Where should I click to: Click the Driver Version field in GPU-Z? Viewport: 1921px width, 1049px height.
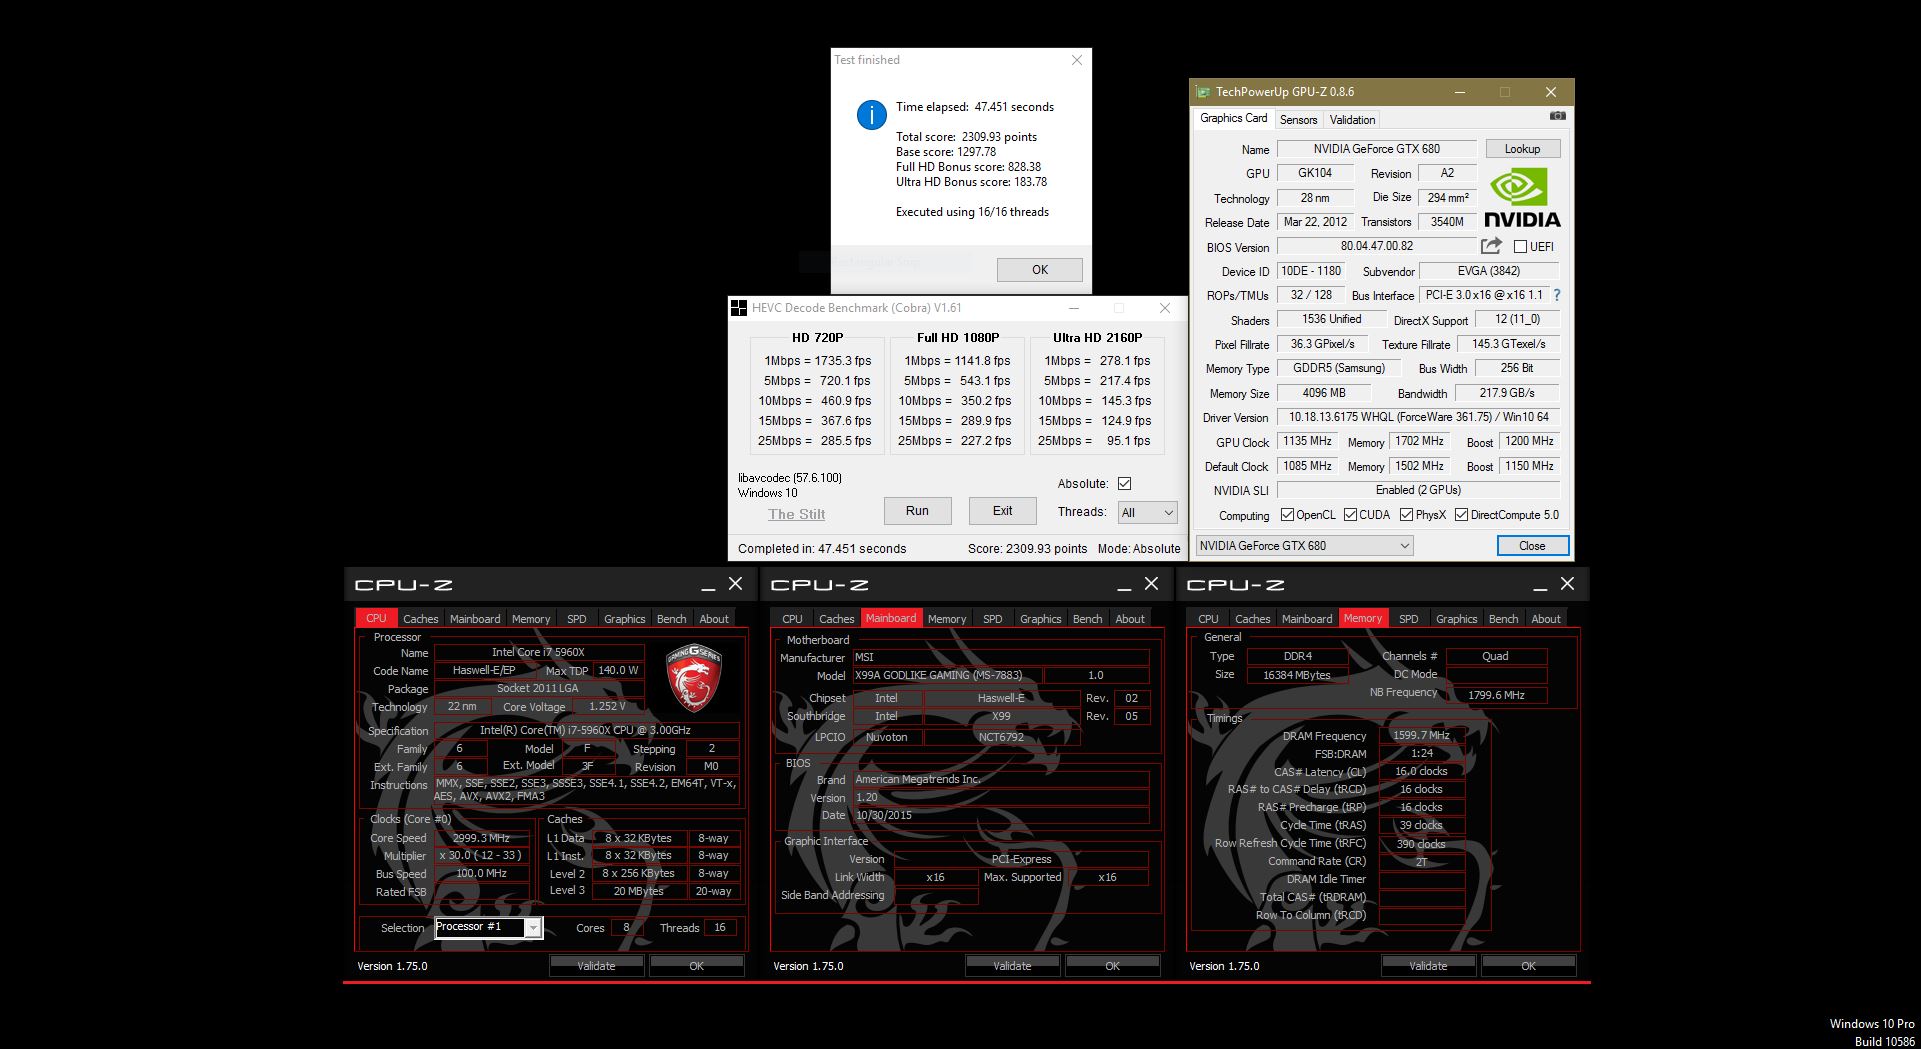click(x=1418, y=417)
